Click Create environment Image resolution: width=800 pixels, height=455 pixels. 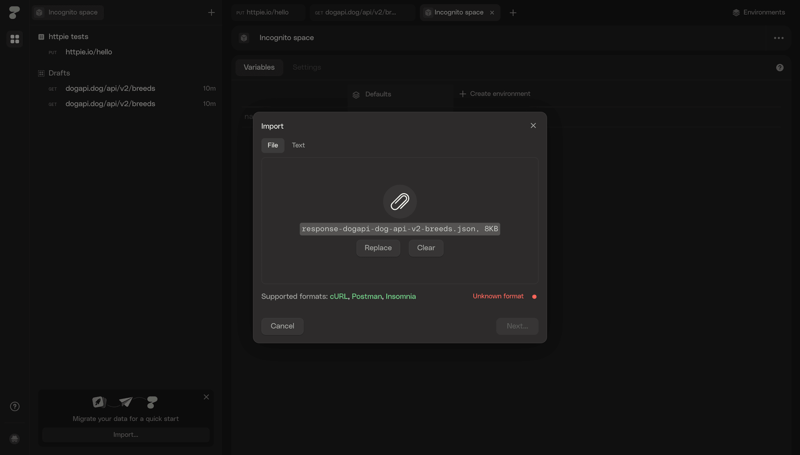coord(495,94)
